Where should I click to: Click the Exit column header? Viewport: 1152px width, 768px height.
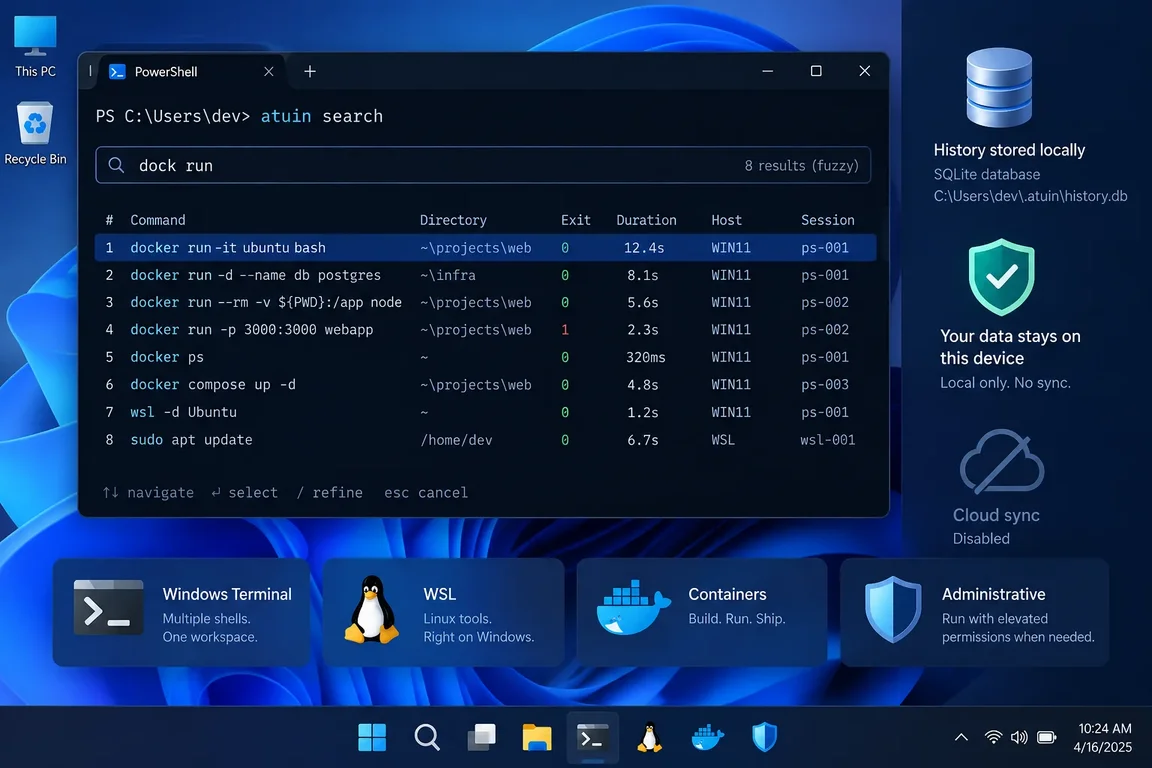click(576, 220)
